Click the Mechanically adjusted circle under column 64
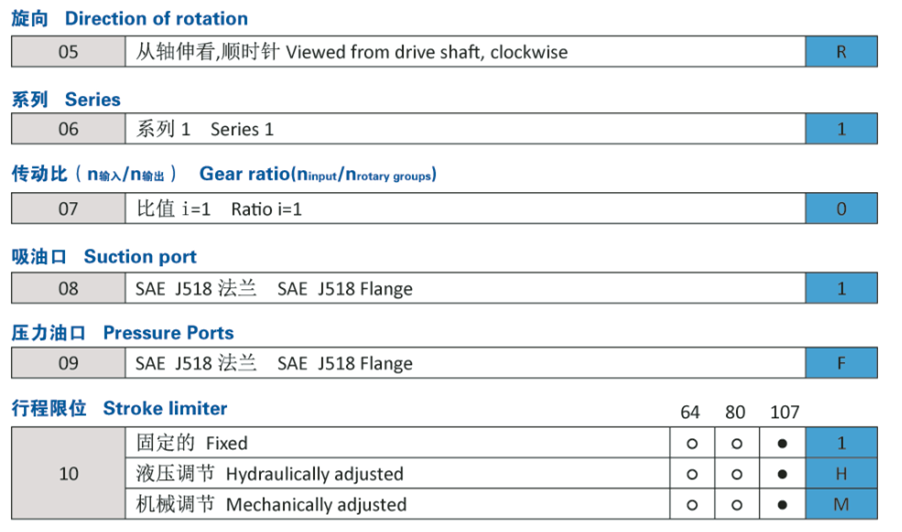The image size is (902, 532). 690,504
